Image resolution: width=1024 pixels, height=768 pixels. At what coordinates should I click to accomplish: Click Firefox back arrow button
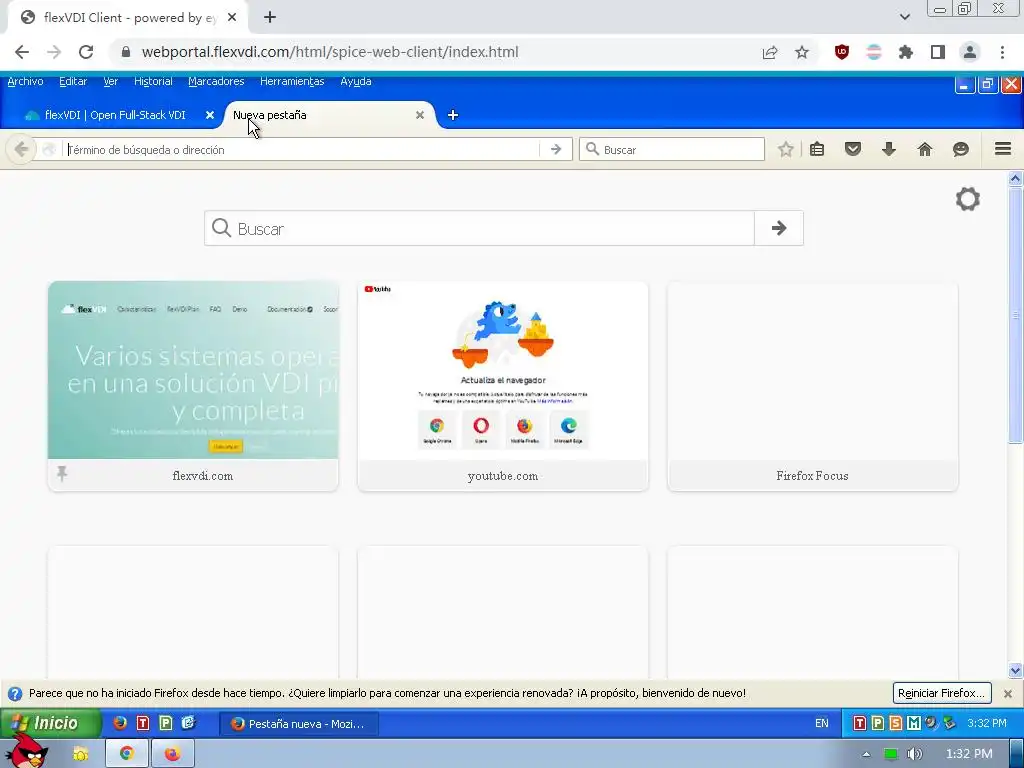click(21, 150)
